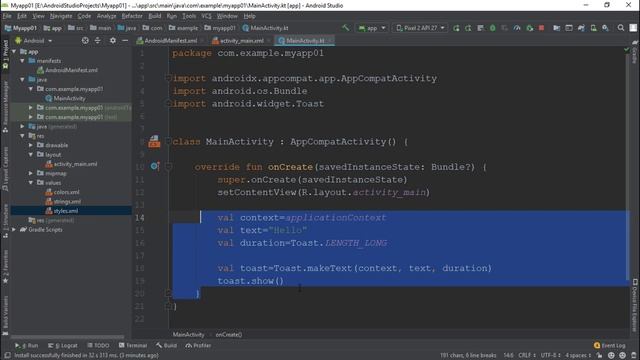Click the Myapp01 breadcrumb in navigation bar
The height and width of the screenshot is (360, 640).
click(20, 28)
